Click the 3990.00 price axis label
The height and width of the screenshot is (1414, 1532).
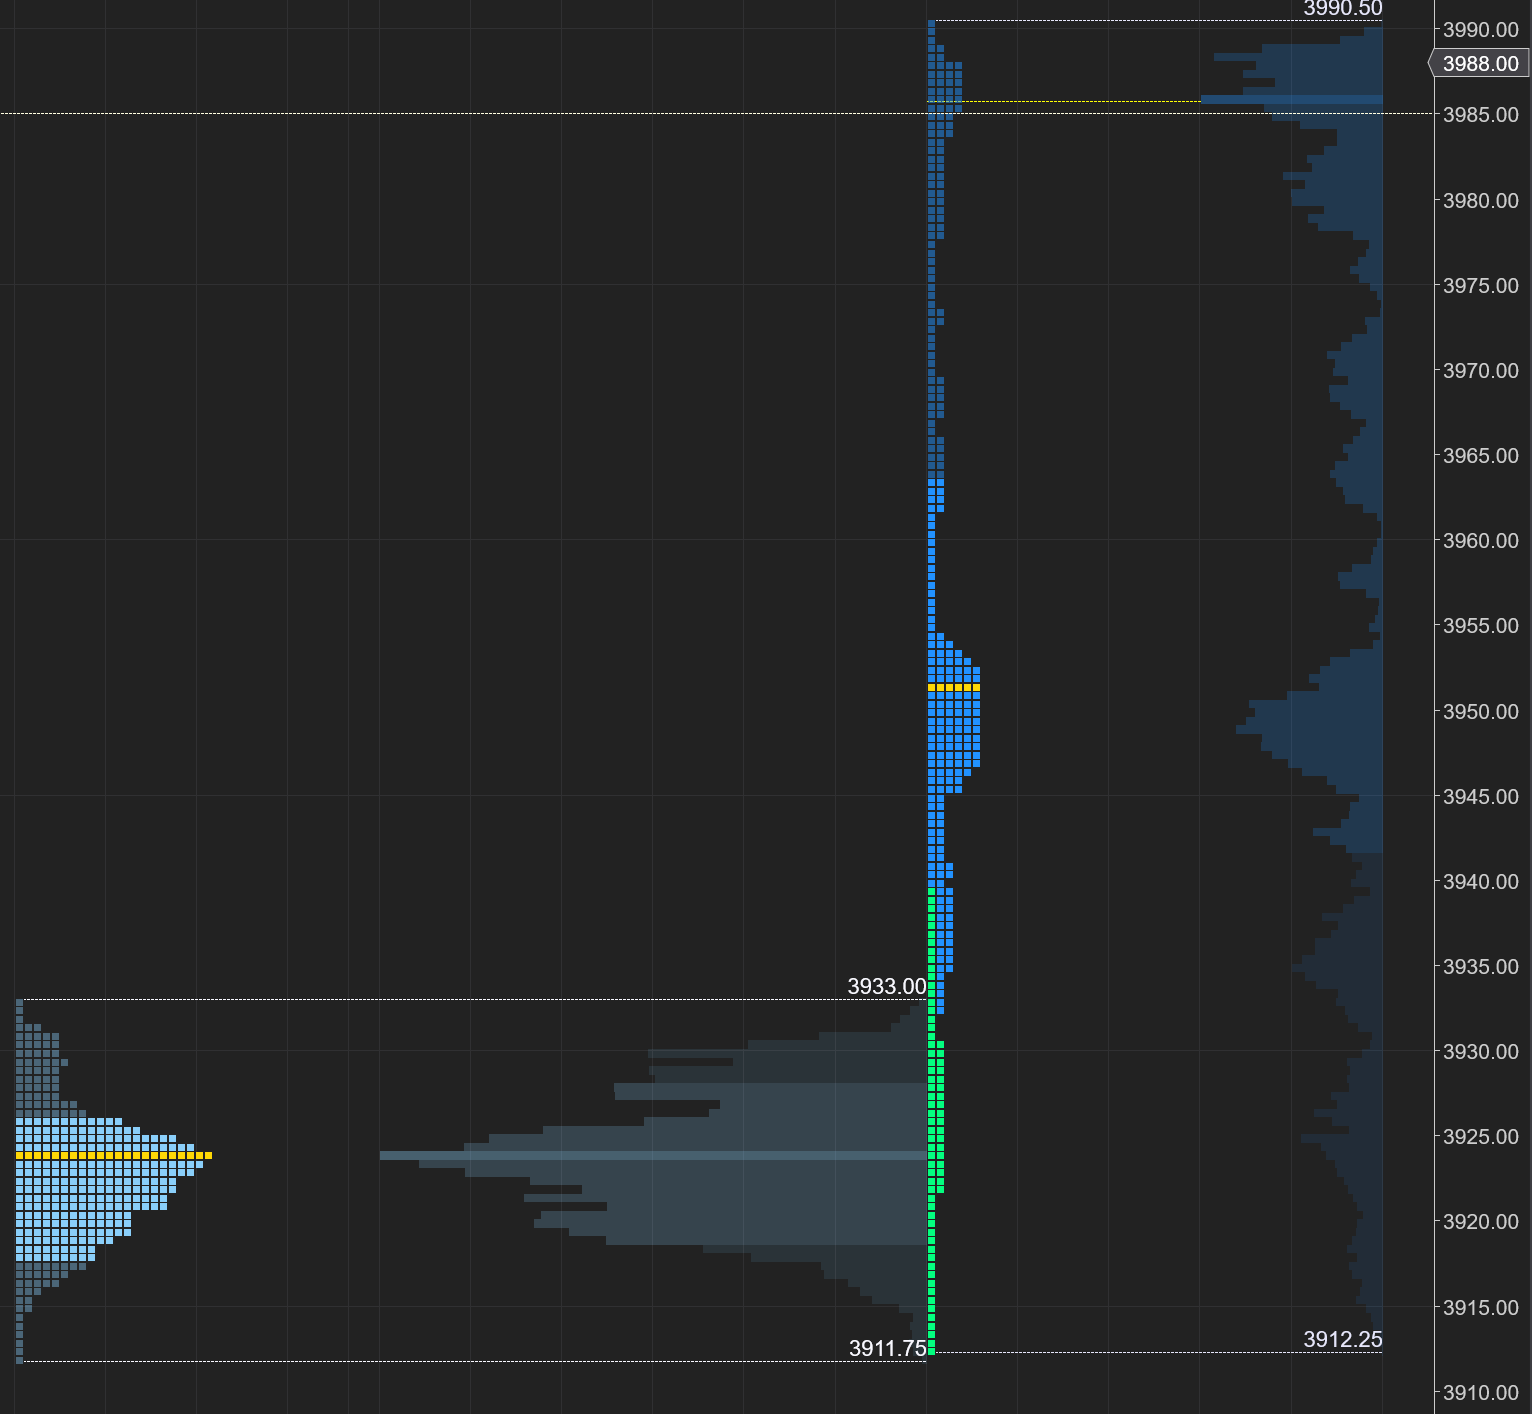1480,30
